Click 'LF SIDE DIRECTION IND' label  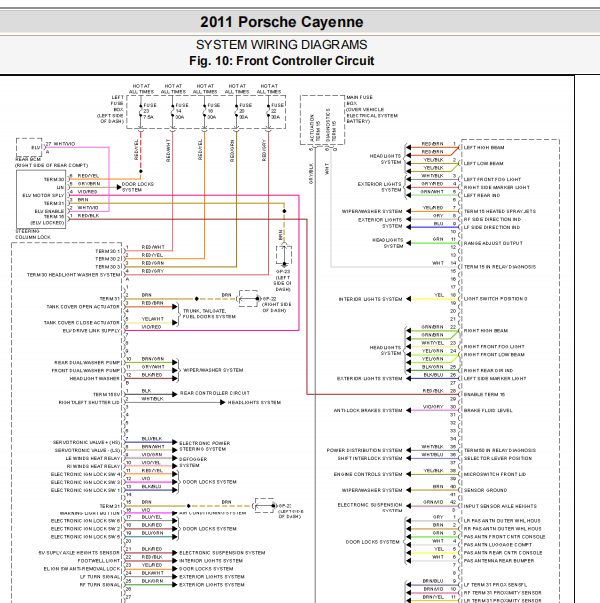coord(492,227)
